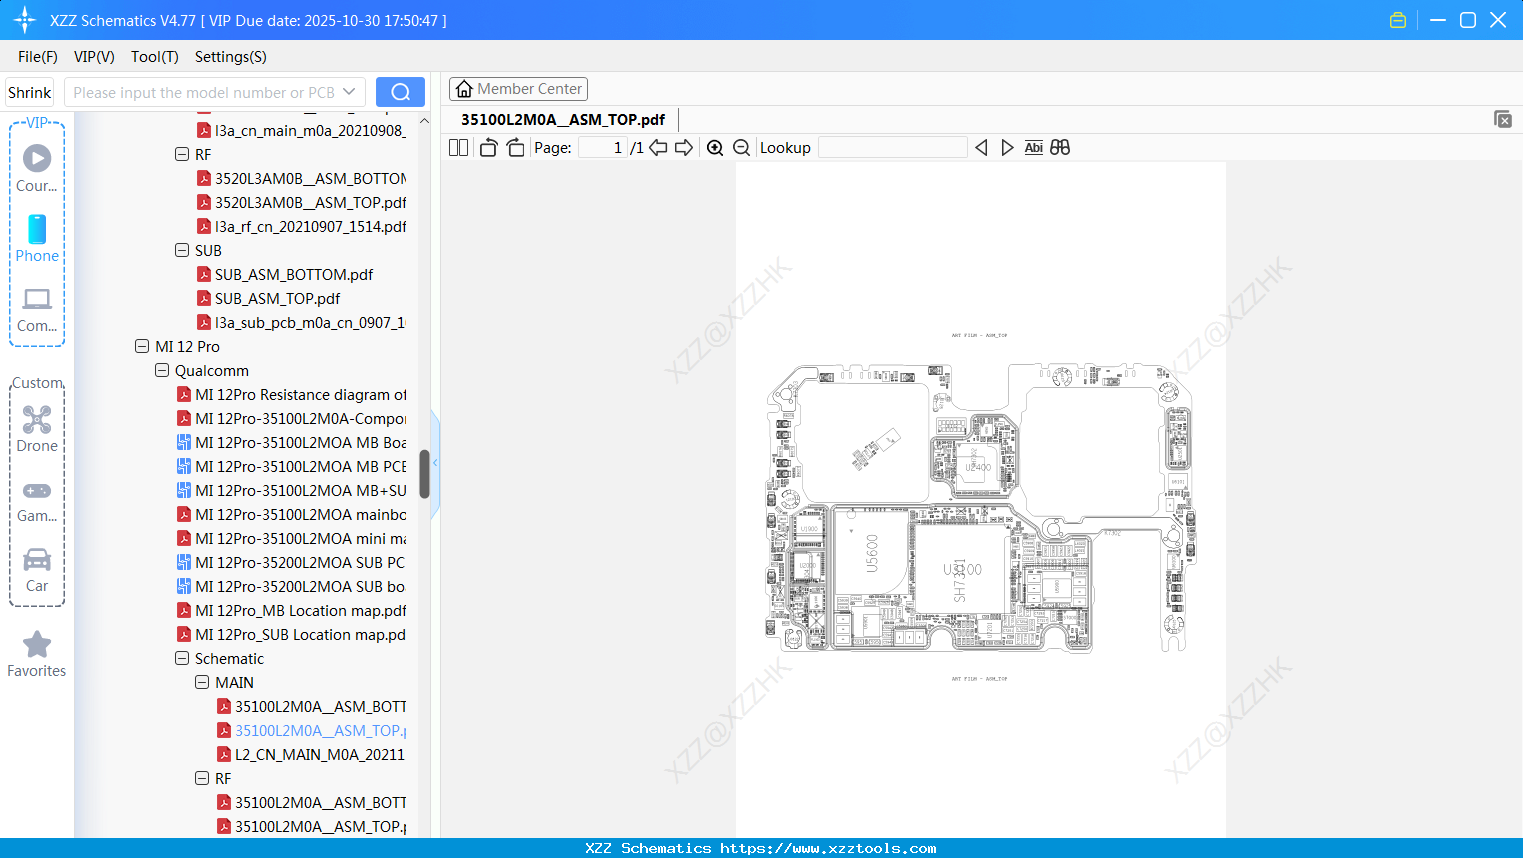1523x858 pixels.
Task: Rotate page counterclockwise
Action: [x=488, y=148]
